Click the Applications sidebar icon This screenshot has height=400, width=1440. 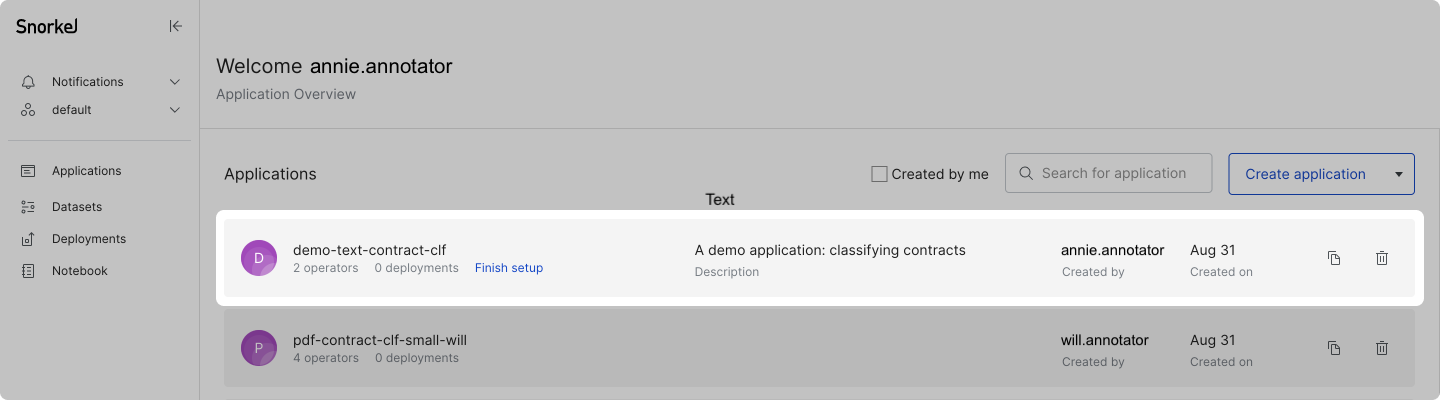pos(28,171)
